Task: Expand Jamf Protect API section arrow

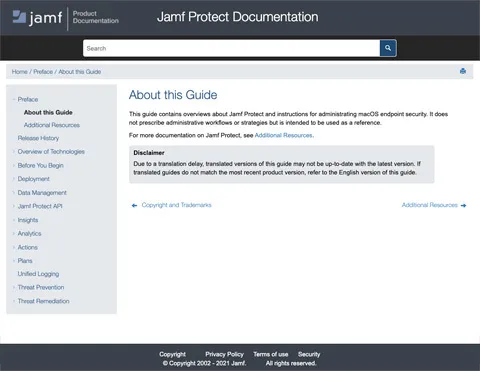Action: (x=14, y=206)
